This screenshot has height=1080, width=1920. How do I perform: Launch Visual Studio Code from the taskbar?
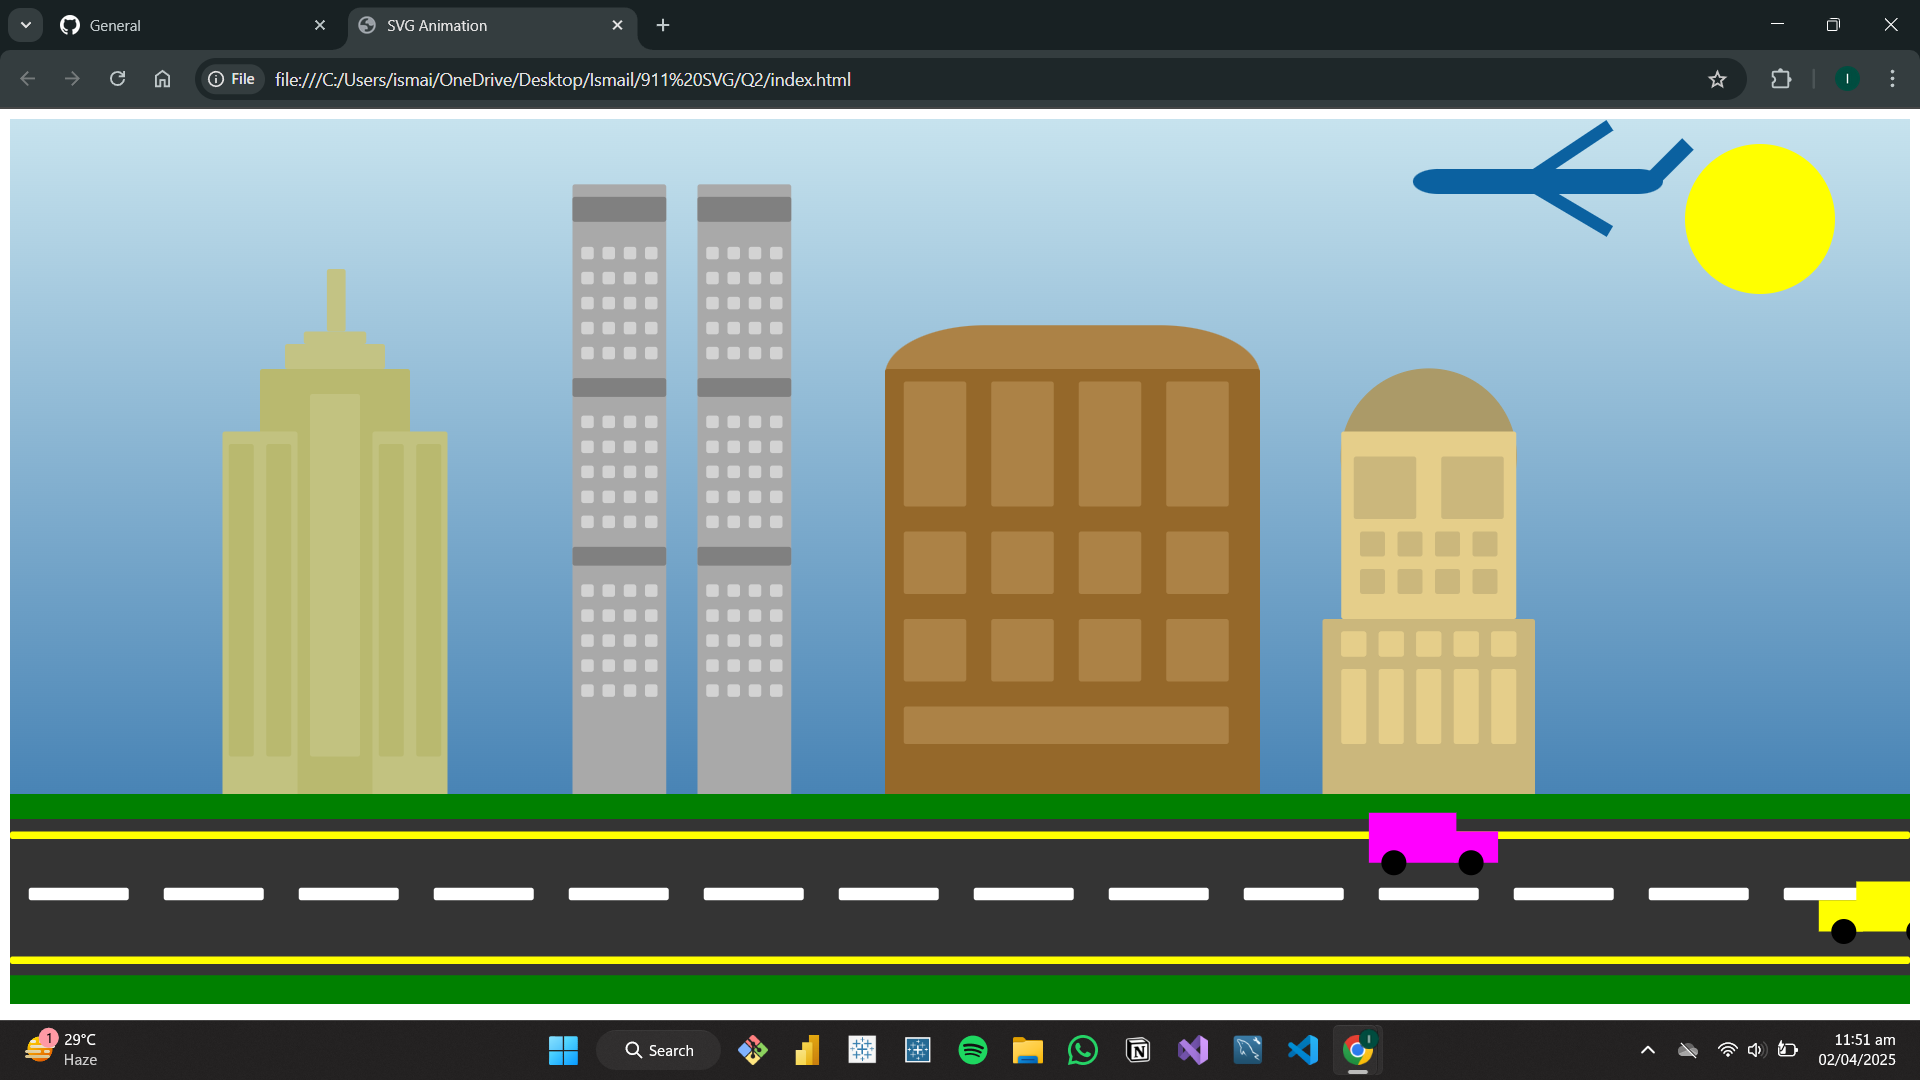[x=1302, y=1050]
